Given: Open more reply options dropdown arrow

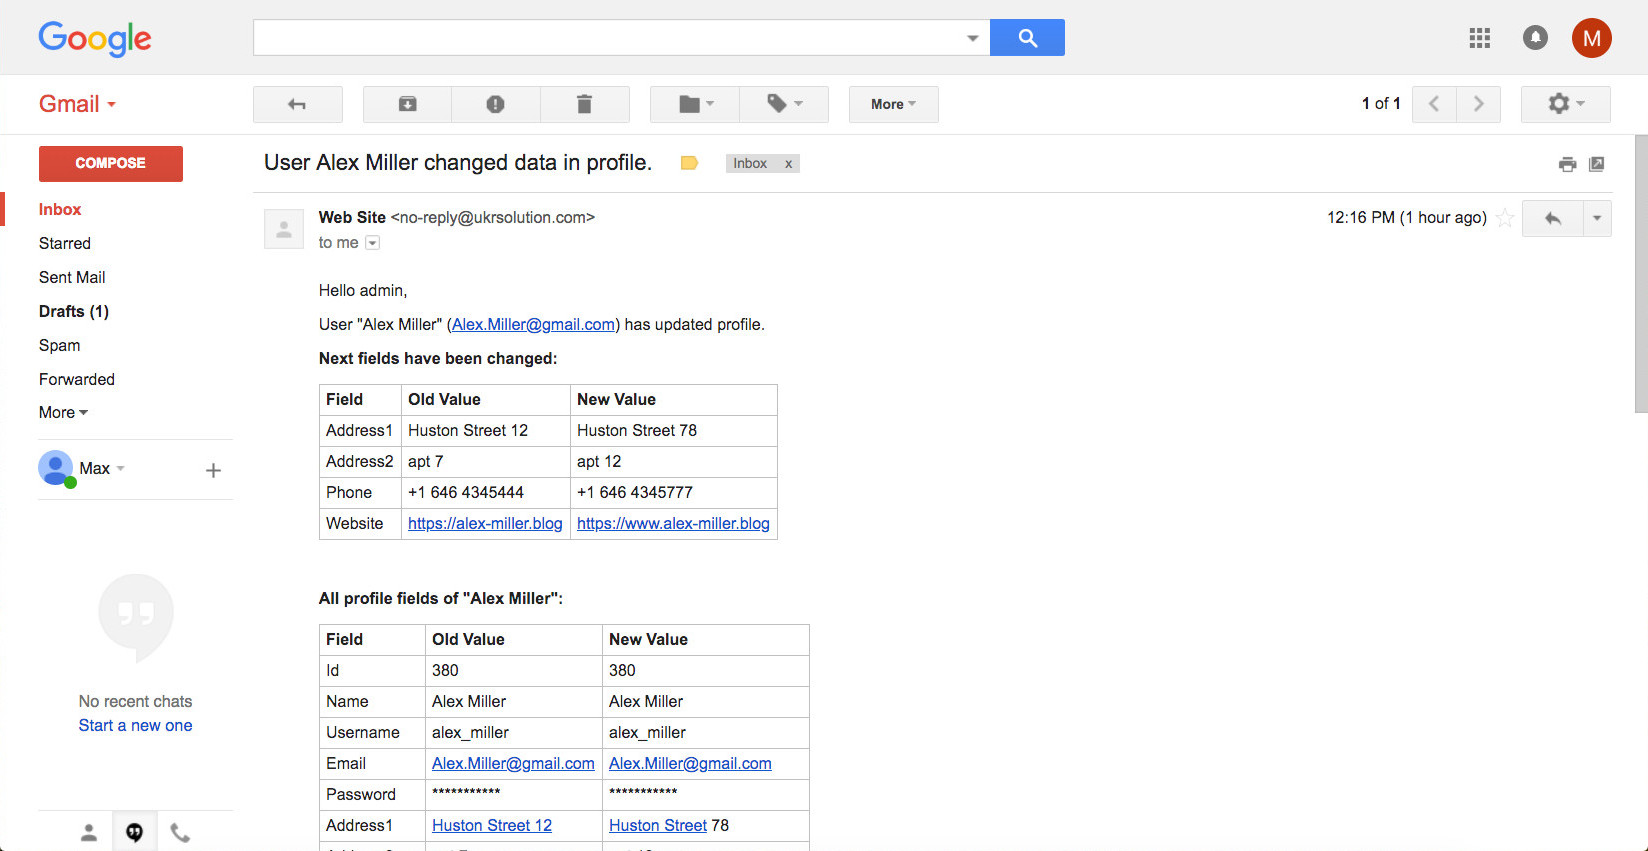Looking at the screenshot, I should 1597,218.
